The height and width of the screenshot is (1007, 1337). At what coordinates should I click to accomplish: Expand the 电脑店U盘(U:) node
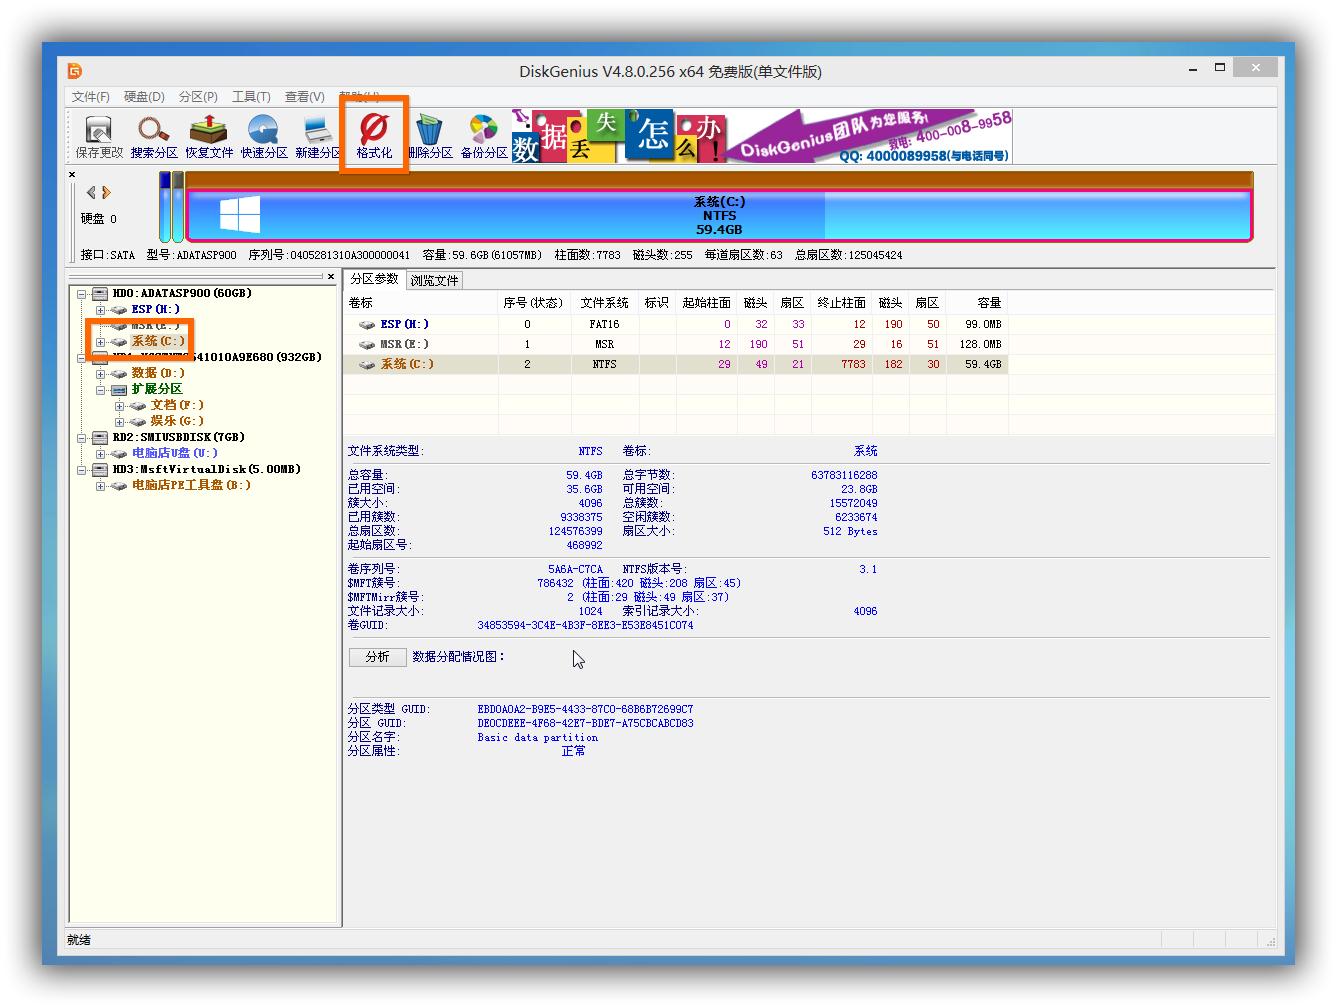(x=101, y=453)
